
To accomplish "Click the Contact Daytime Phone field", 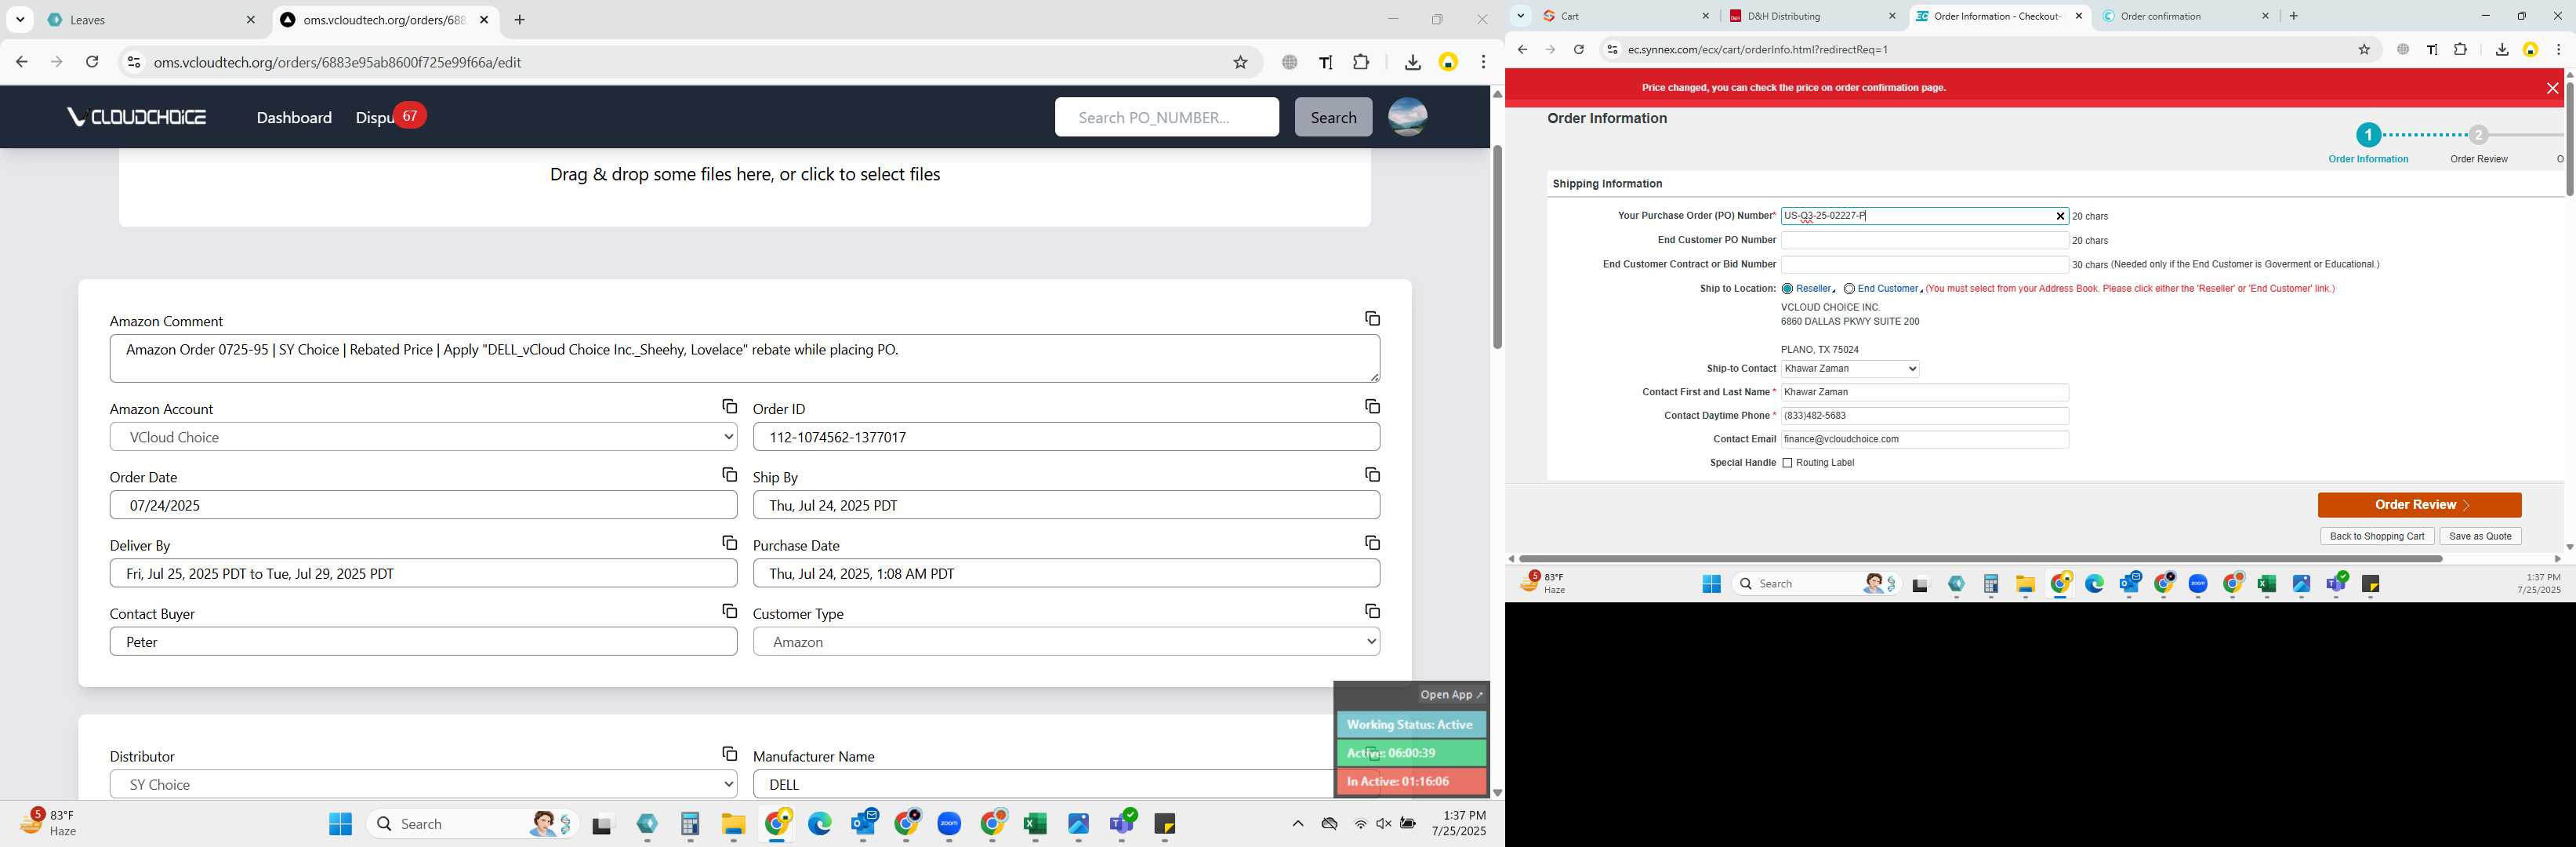I will (x=1924, y=416).
